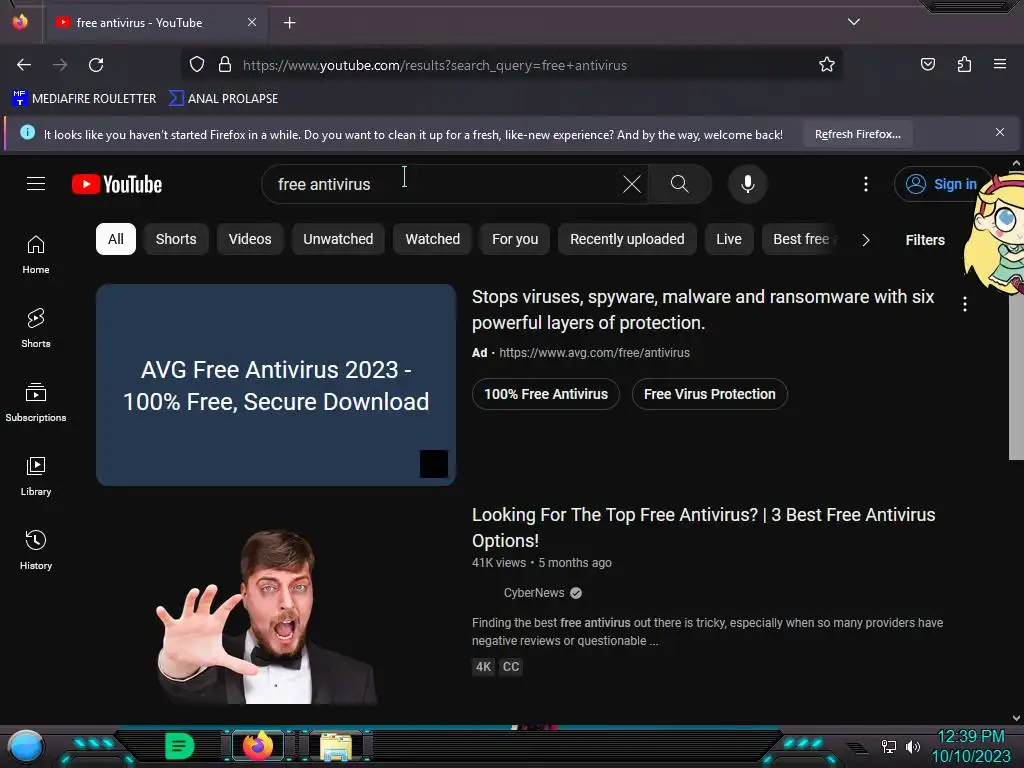Run search with the magnifying glass button
This screenshot has height=768, width=1024.
tap(680, 184)
